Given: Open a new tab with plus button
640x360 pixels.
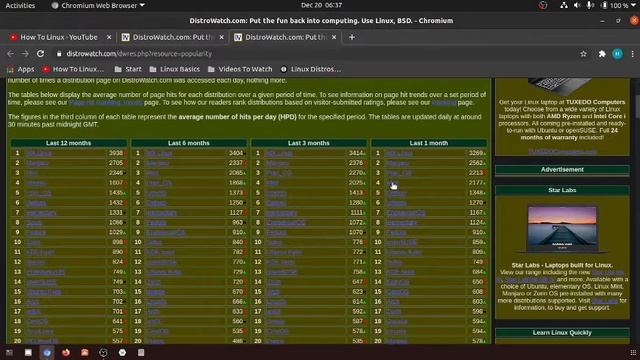Looking at the screenshot, I should tap(351, 37).
